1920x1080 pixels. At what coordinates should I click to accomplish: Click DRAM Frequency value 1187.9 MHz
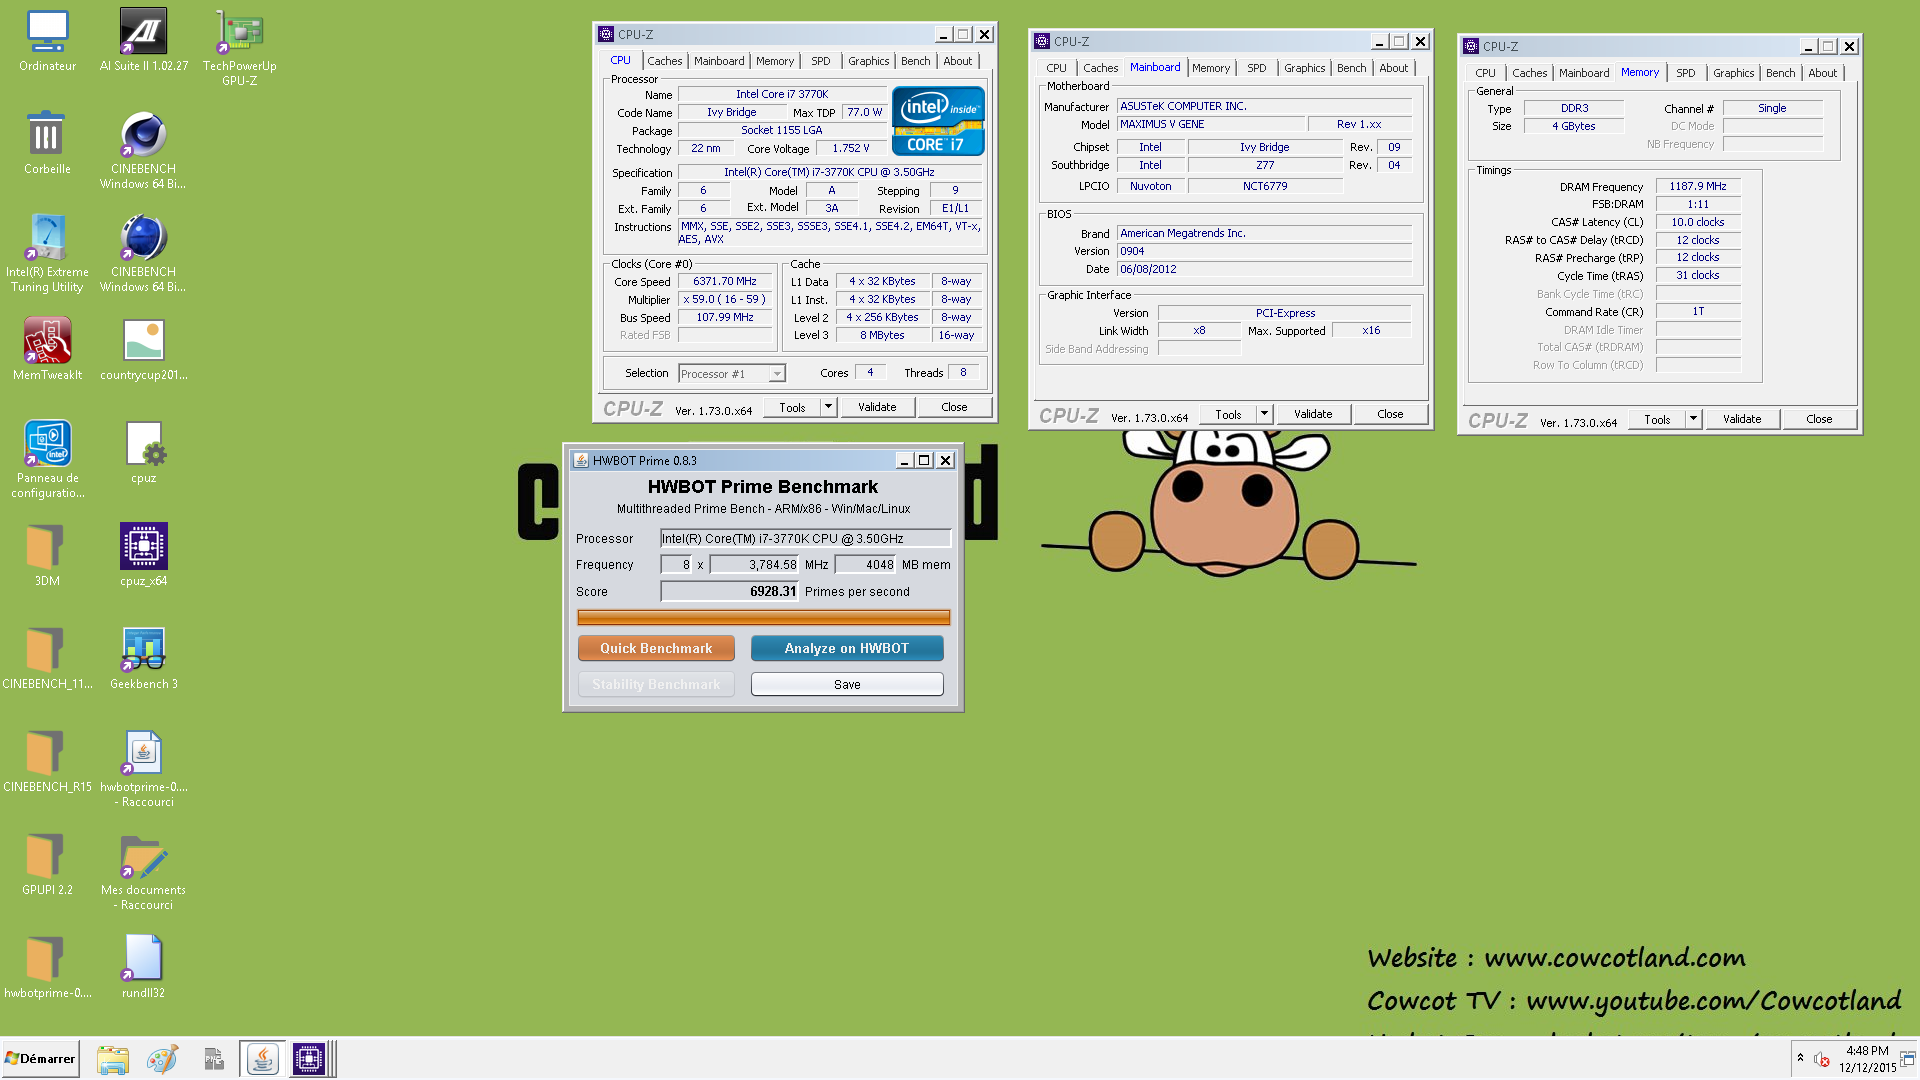click(1698, 187)
